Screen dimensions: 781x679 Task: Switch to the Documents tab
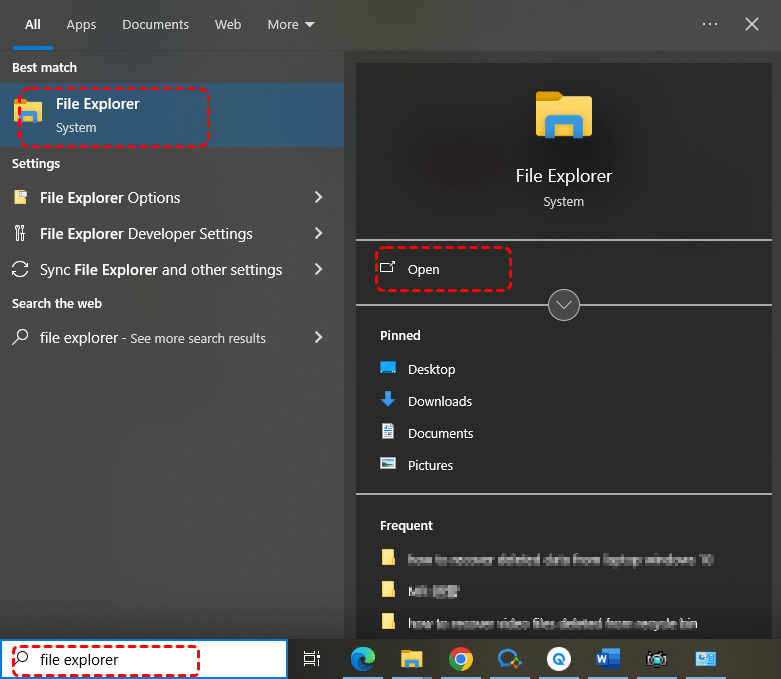pyautogui.click(x=155, y=24)
